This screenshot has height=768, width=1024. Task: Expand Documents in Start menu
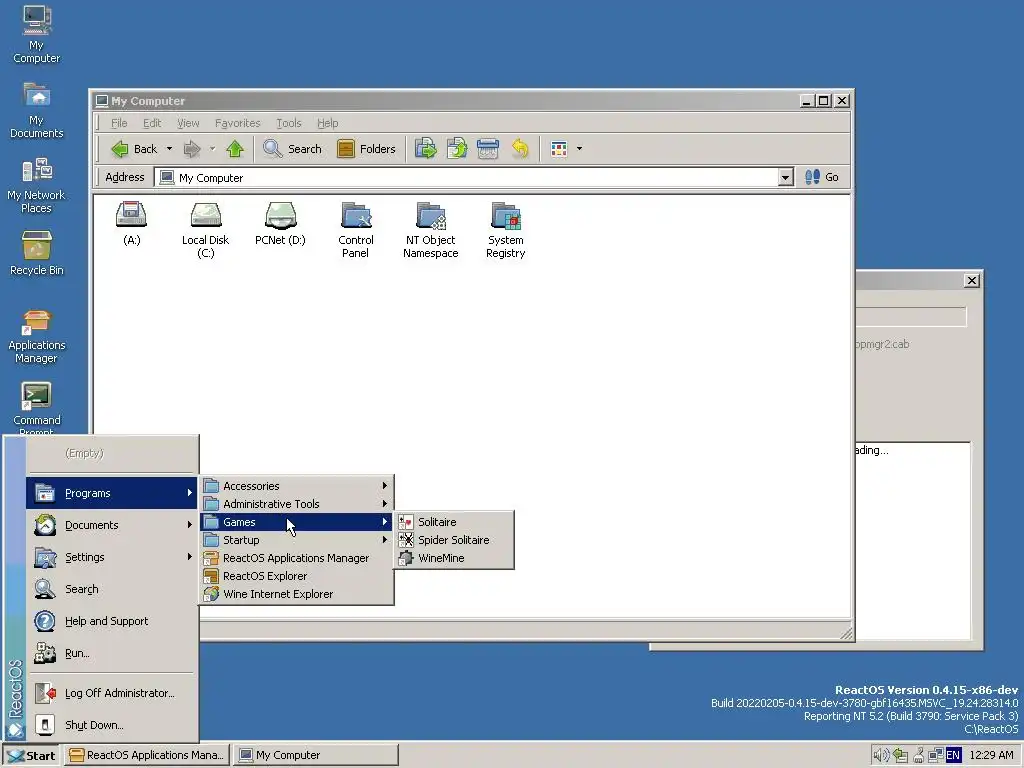(x=112, y=525)
